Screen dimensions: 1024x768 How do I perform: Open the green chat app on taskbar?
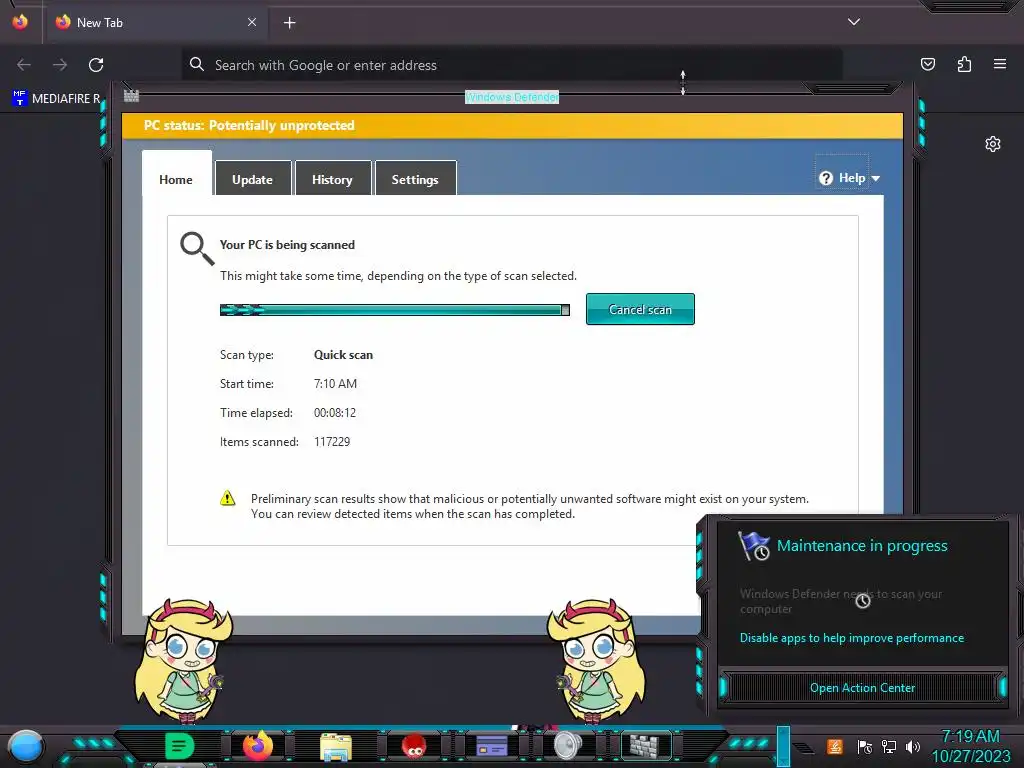coord(180,746)
